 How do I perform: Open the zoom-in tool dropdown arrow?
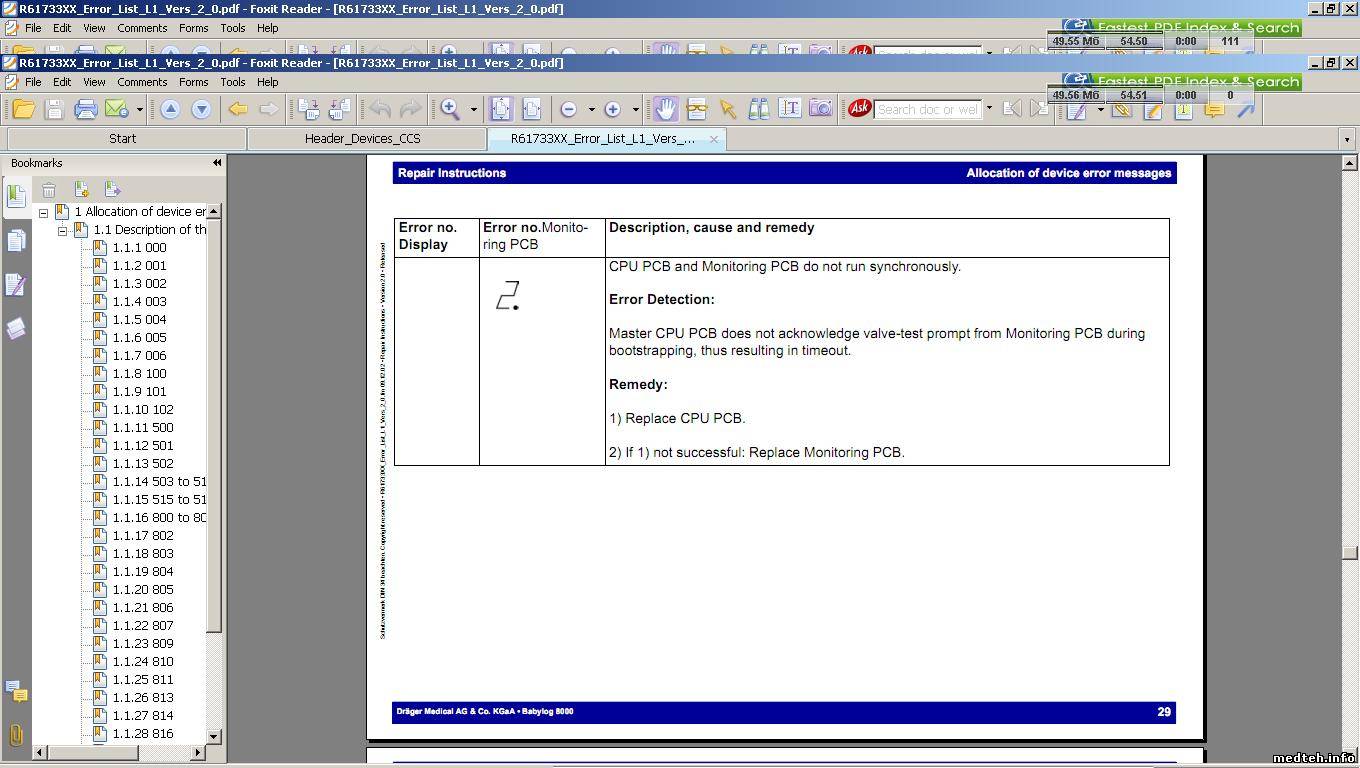(x=473, y=110)
